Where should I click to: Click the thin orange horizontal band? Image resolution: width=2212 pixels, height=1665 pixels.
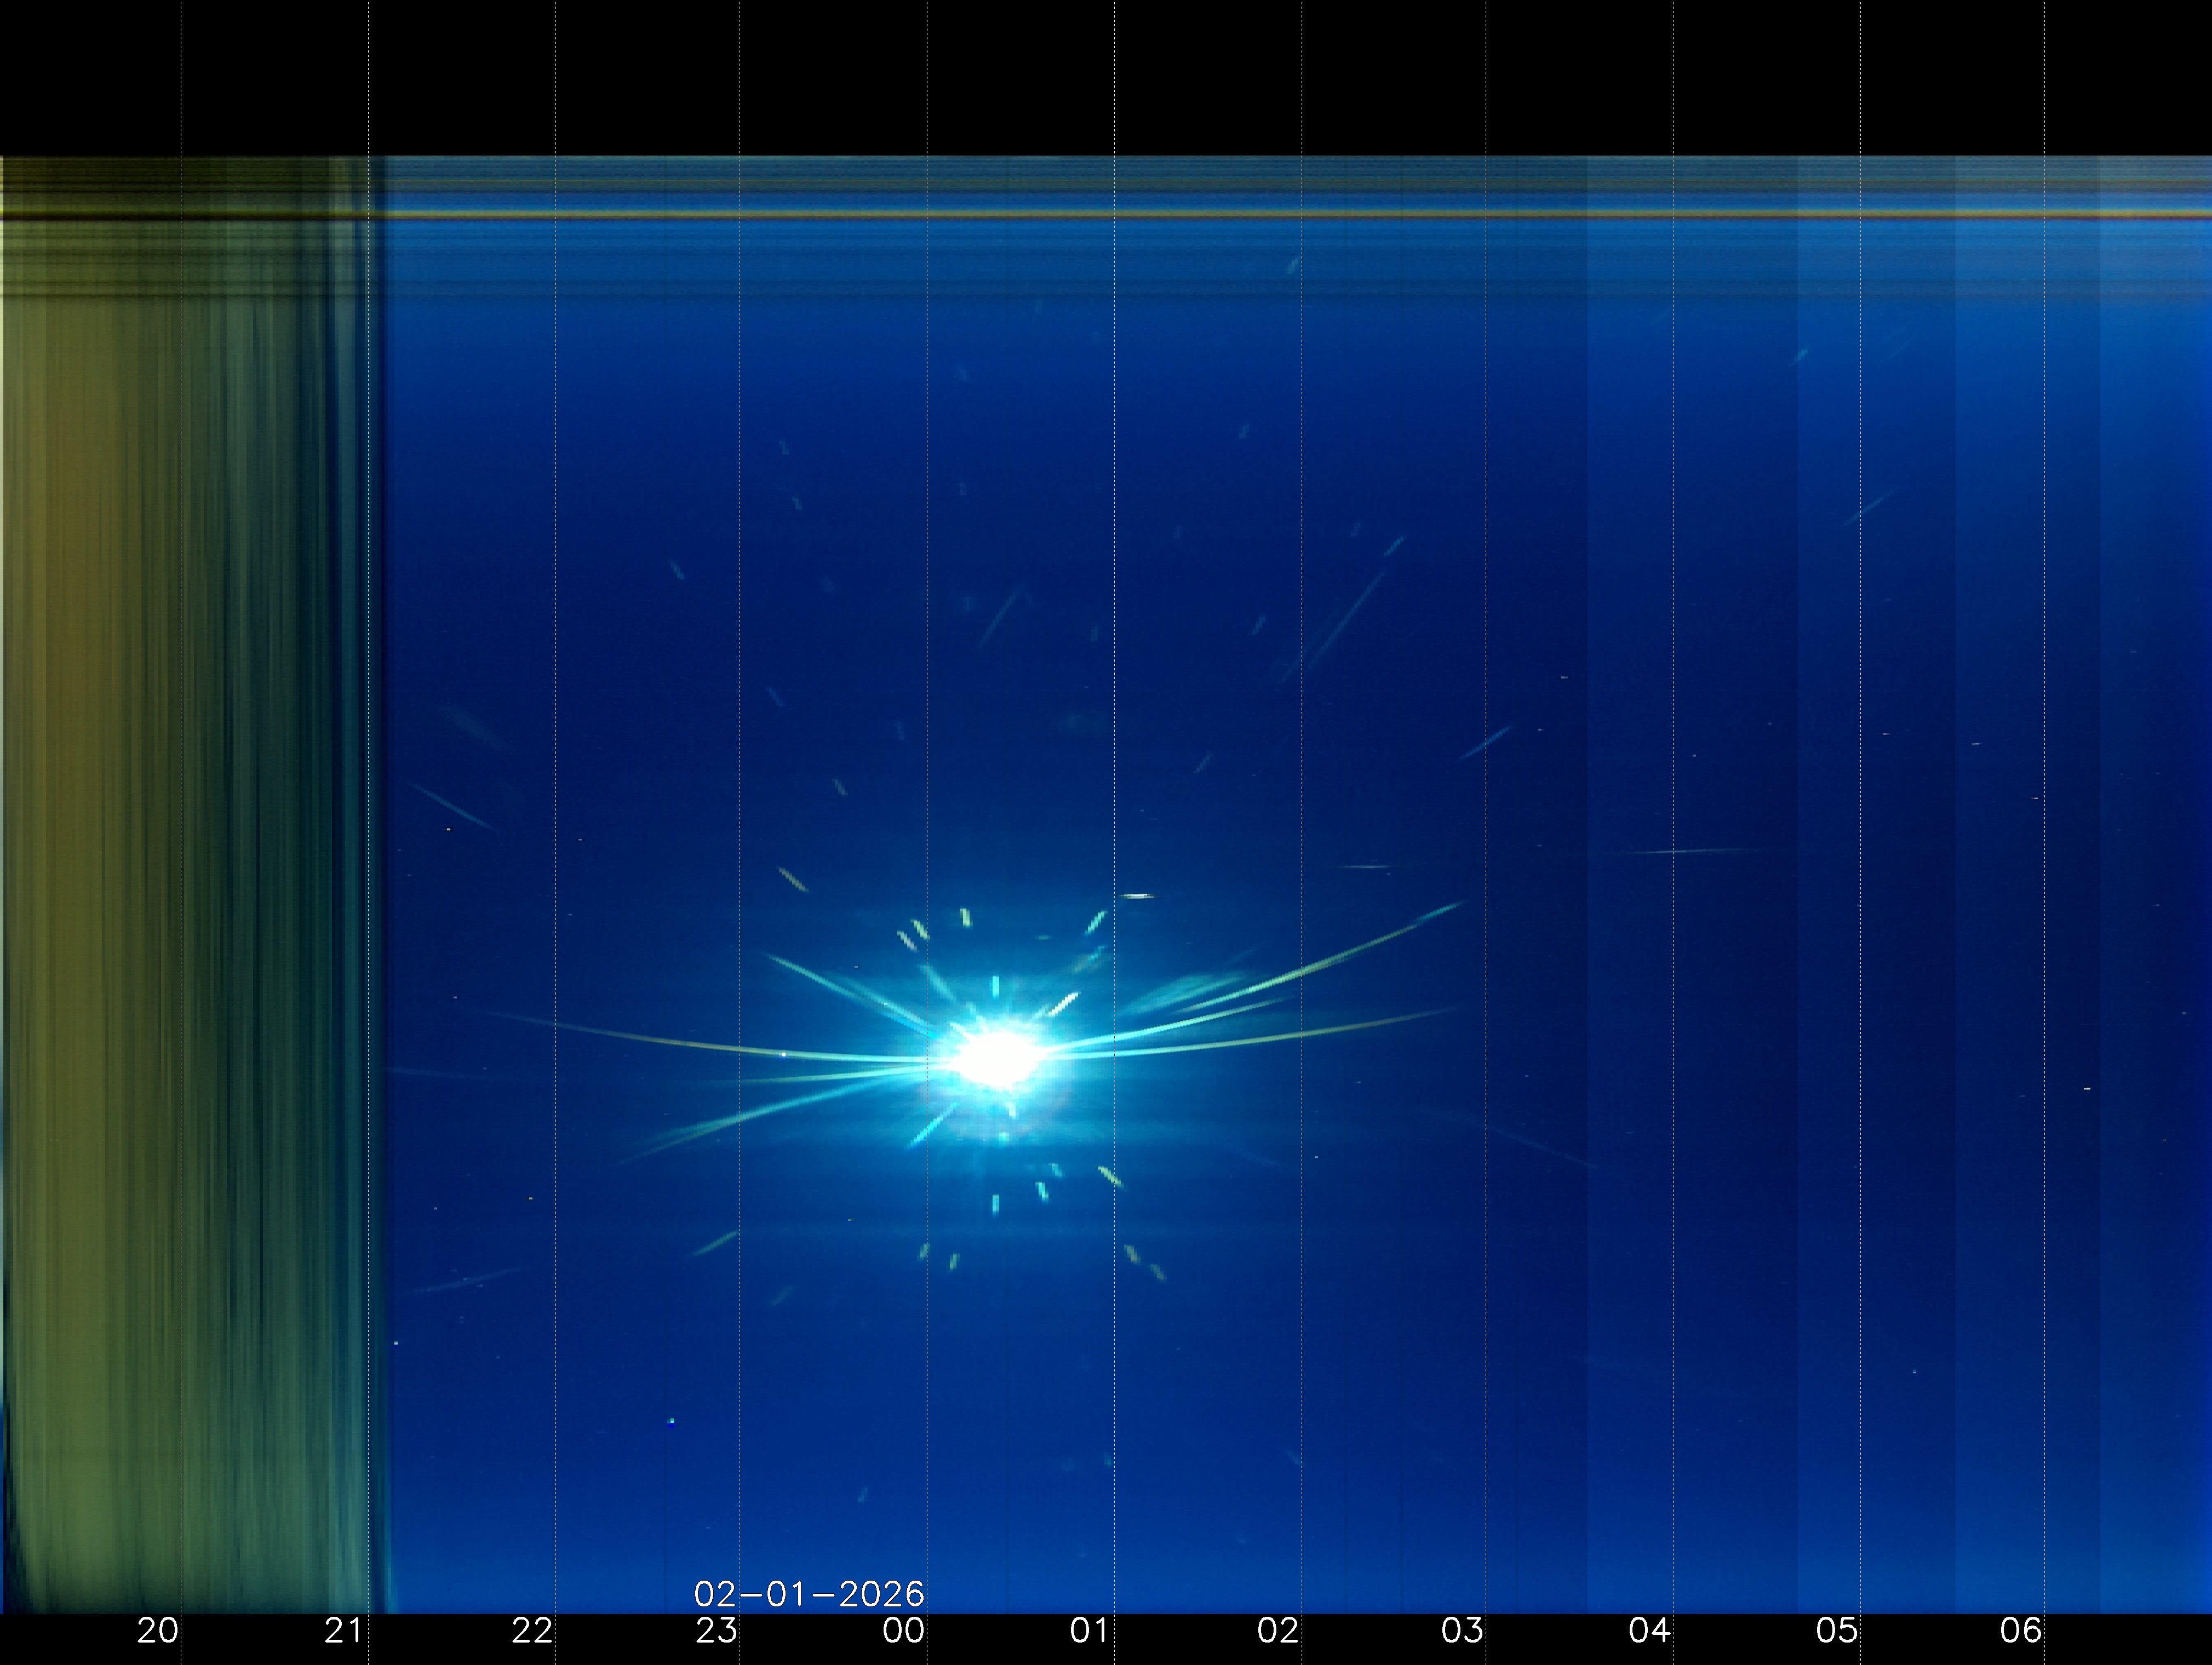pyautogui.click(x=1200, y=214)
